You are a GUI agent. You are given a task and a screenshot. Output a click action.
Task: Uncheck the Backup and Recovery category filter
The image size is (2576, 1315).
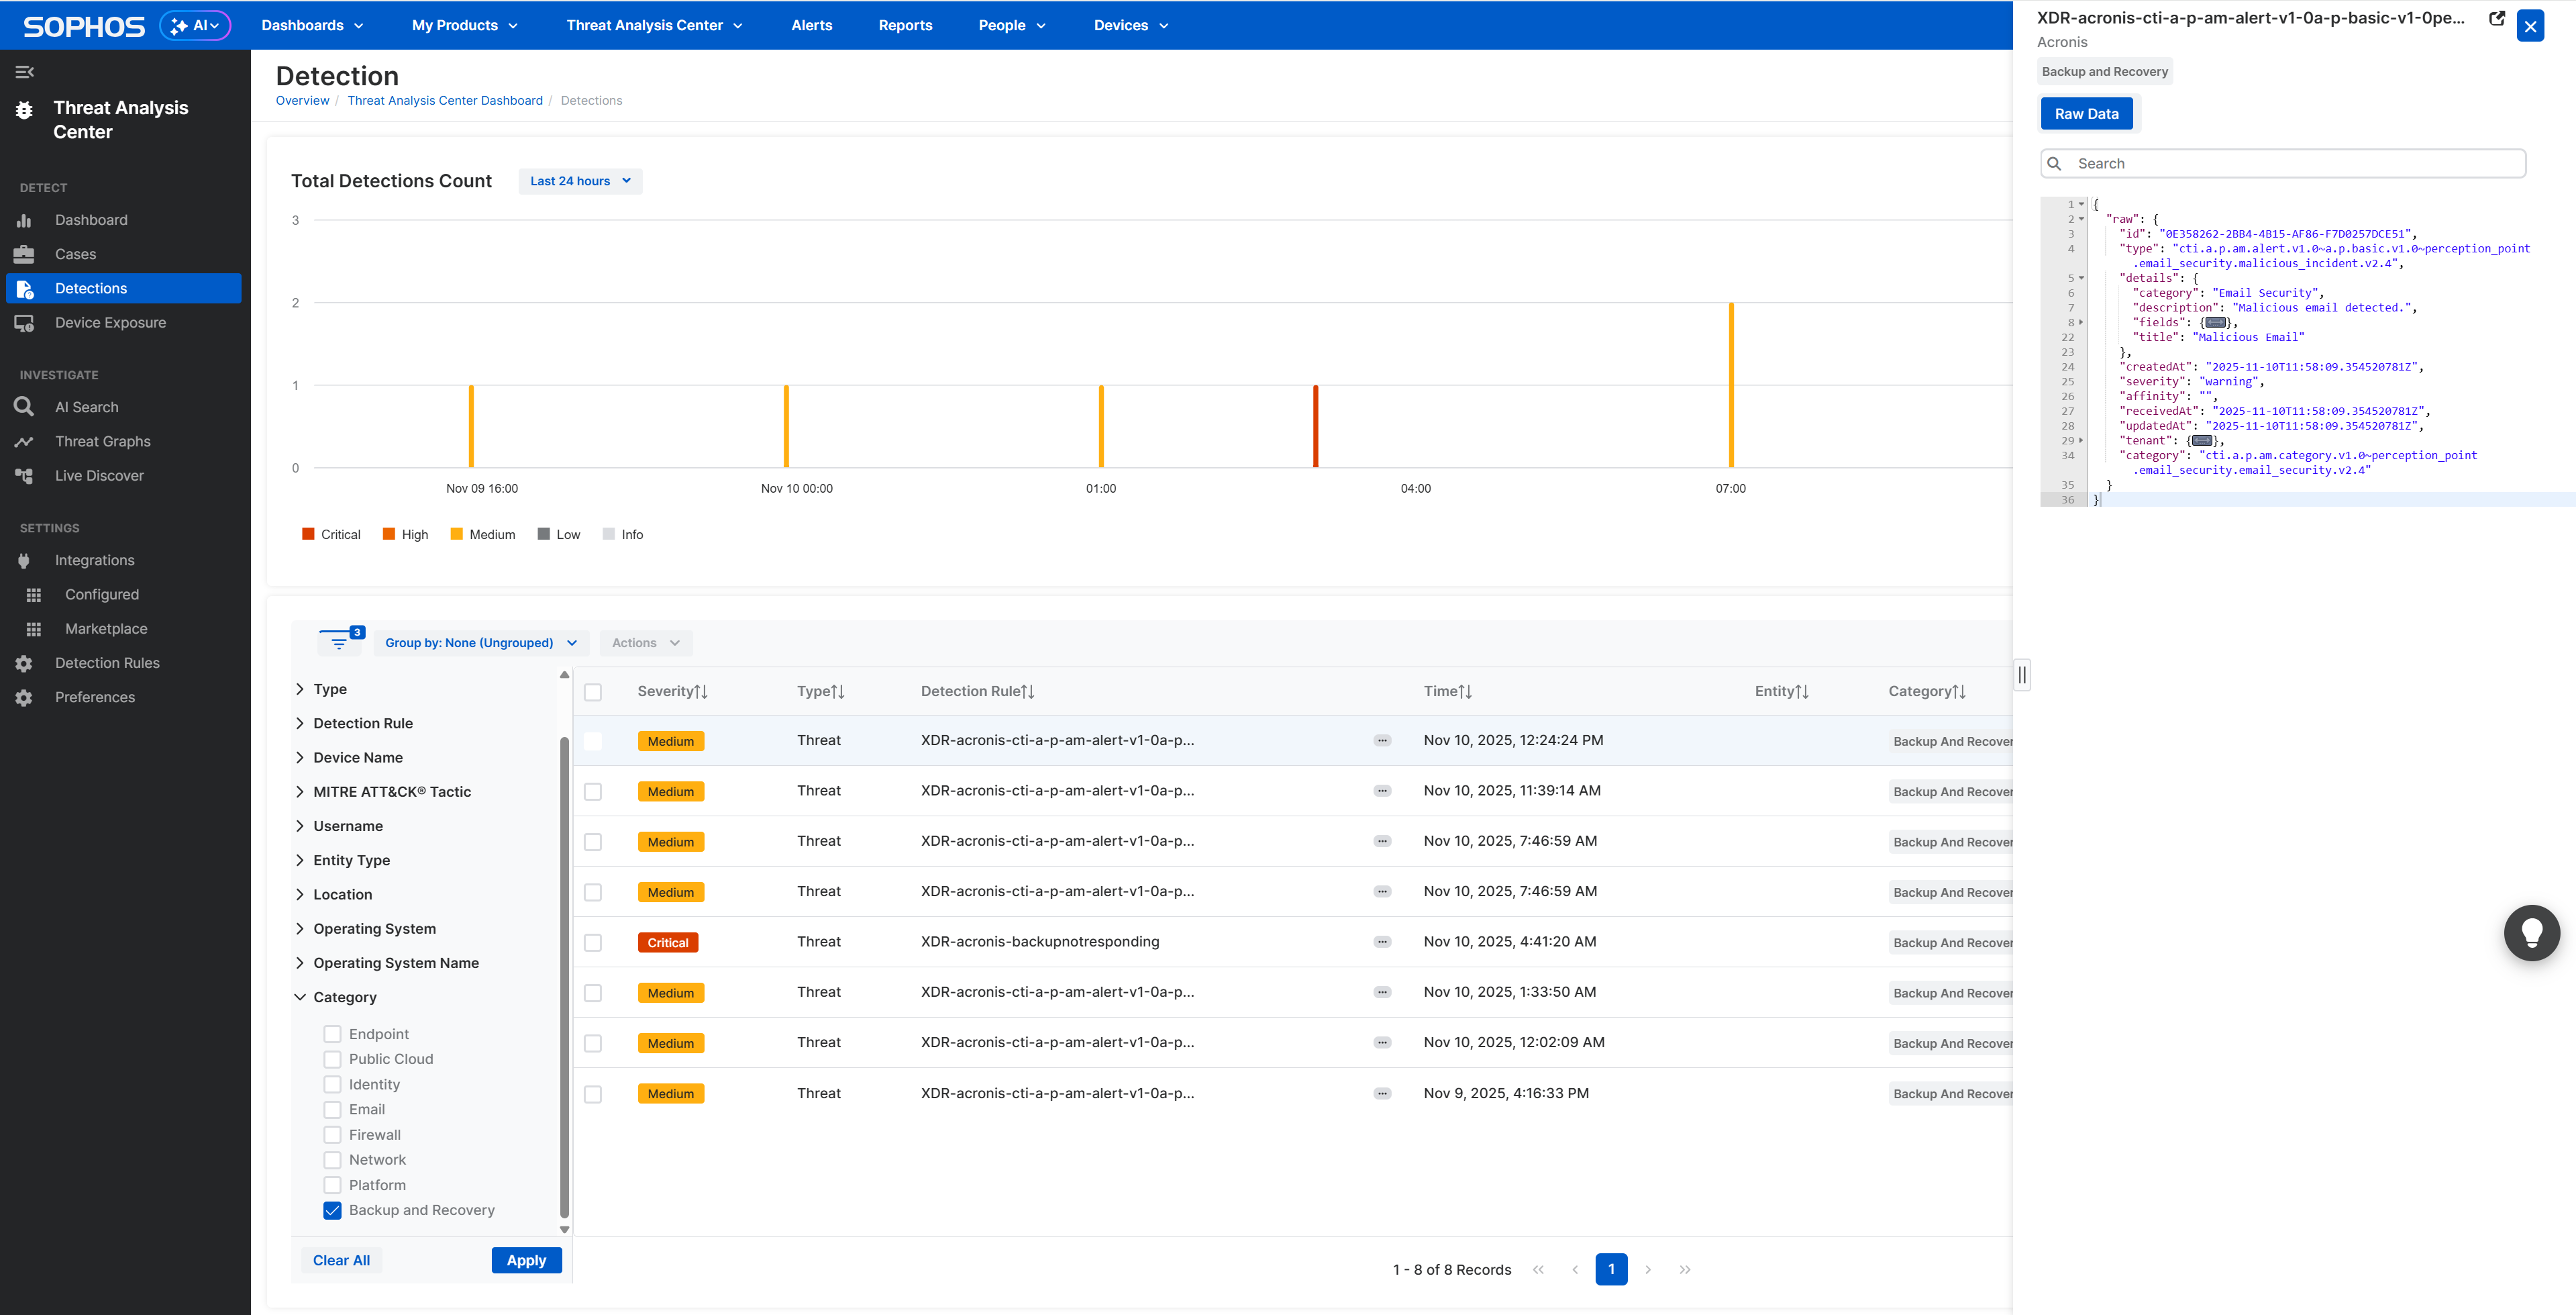[x=332, y=1210]
